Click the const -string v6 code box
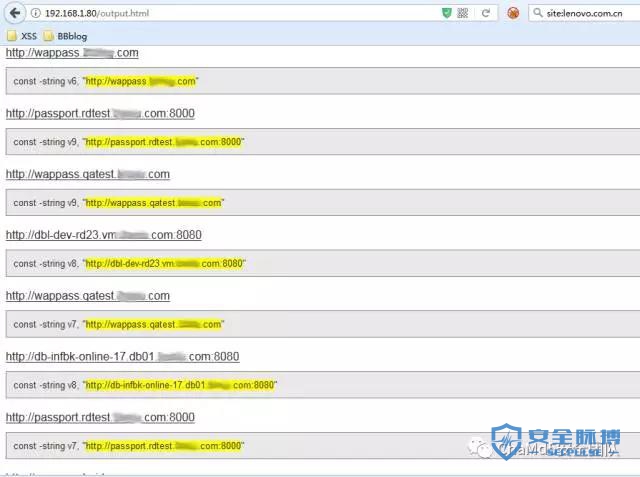 [320, 81]
